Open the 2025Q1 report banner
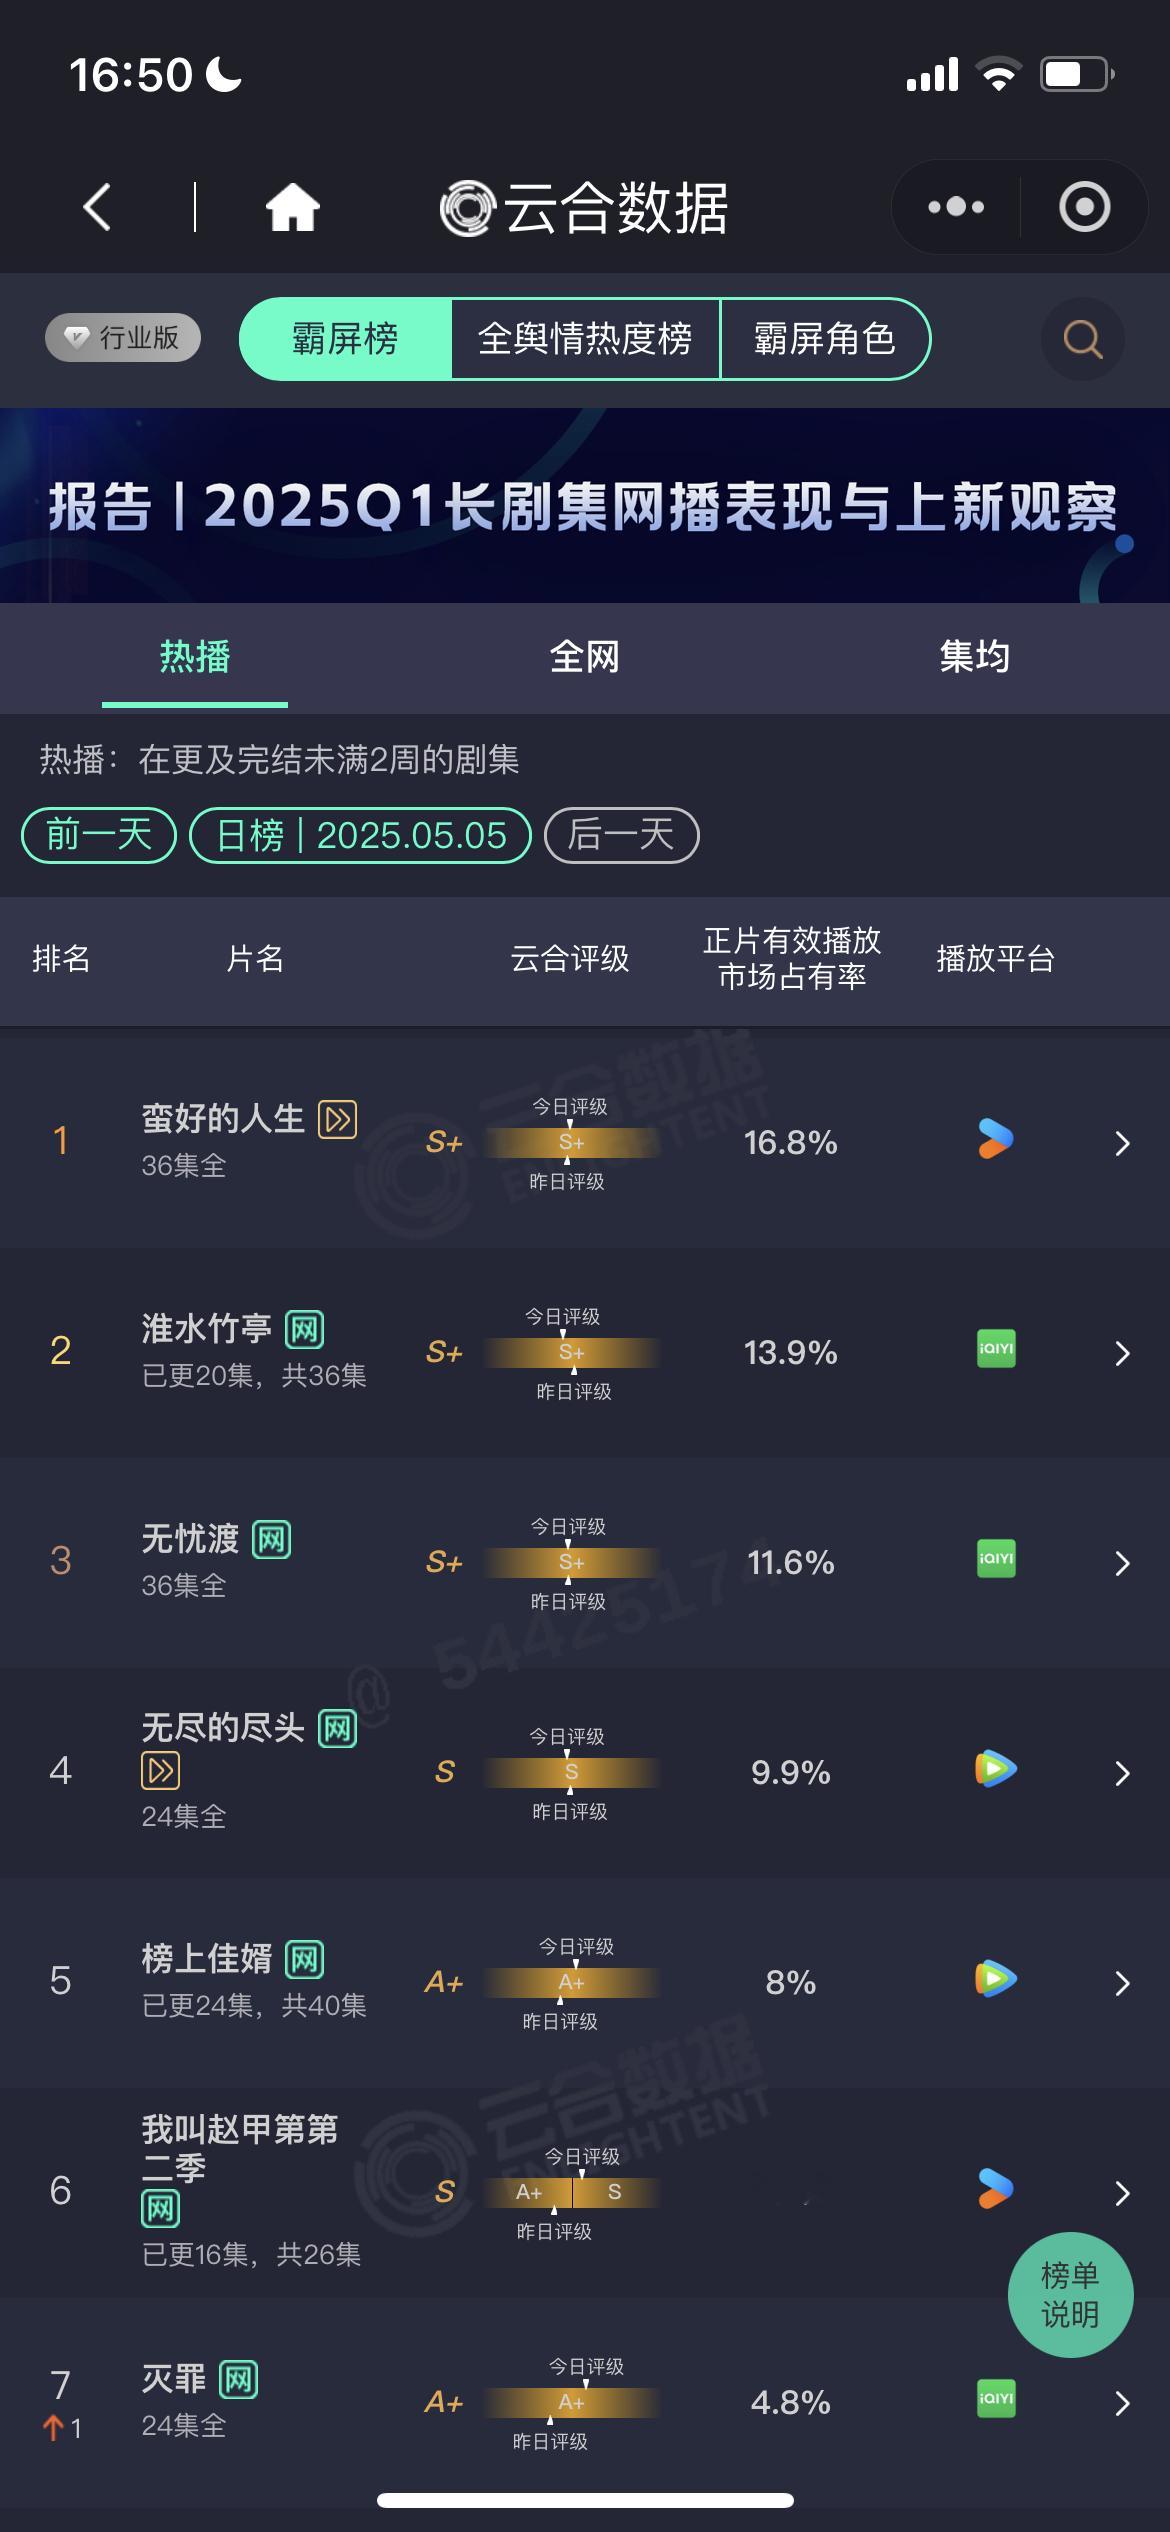Viewport: 1170px width, 2532px height. click(x=585, y=505)
